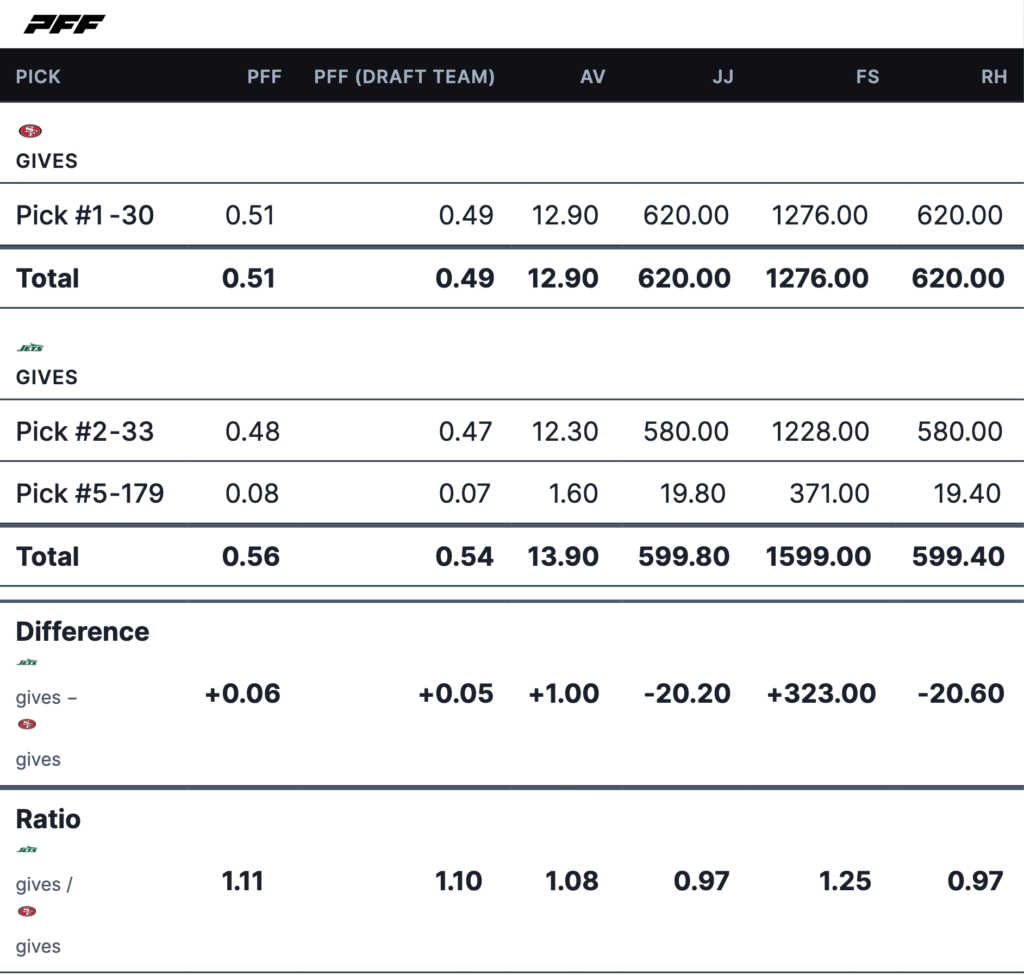Click the Jets logo under Ratio heading
Screen dimensions: 1024x975
[28, 849]
